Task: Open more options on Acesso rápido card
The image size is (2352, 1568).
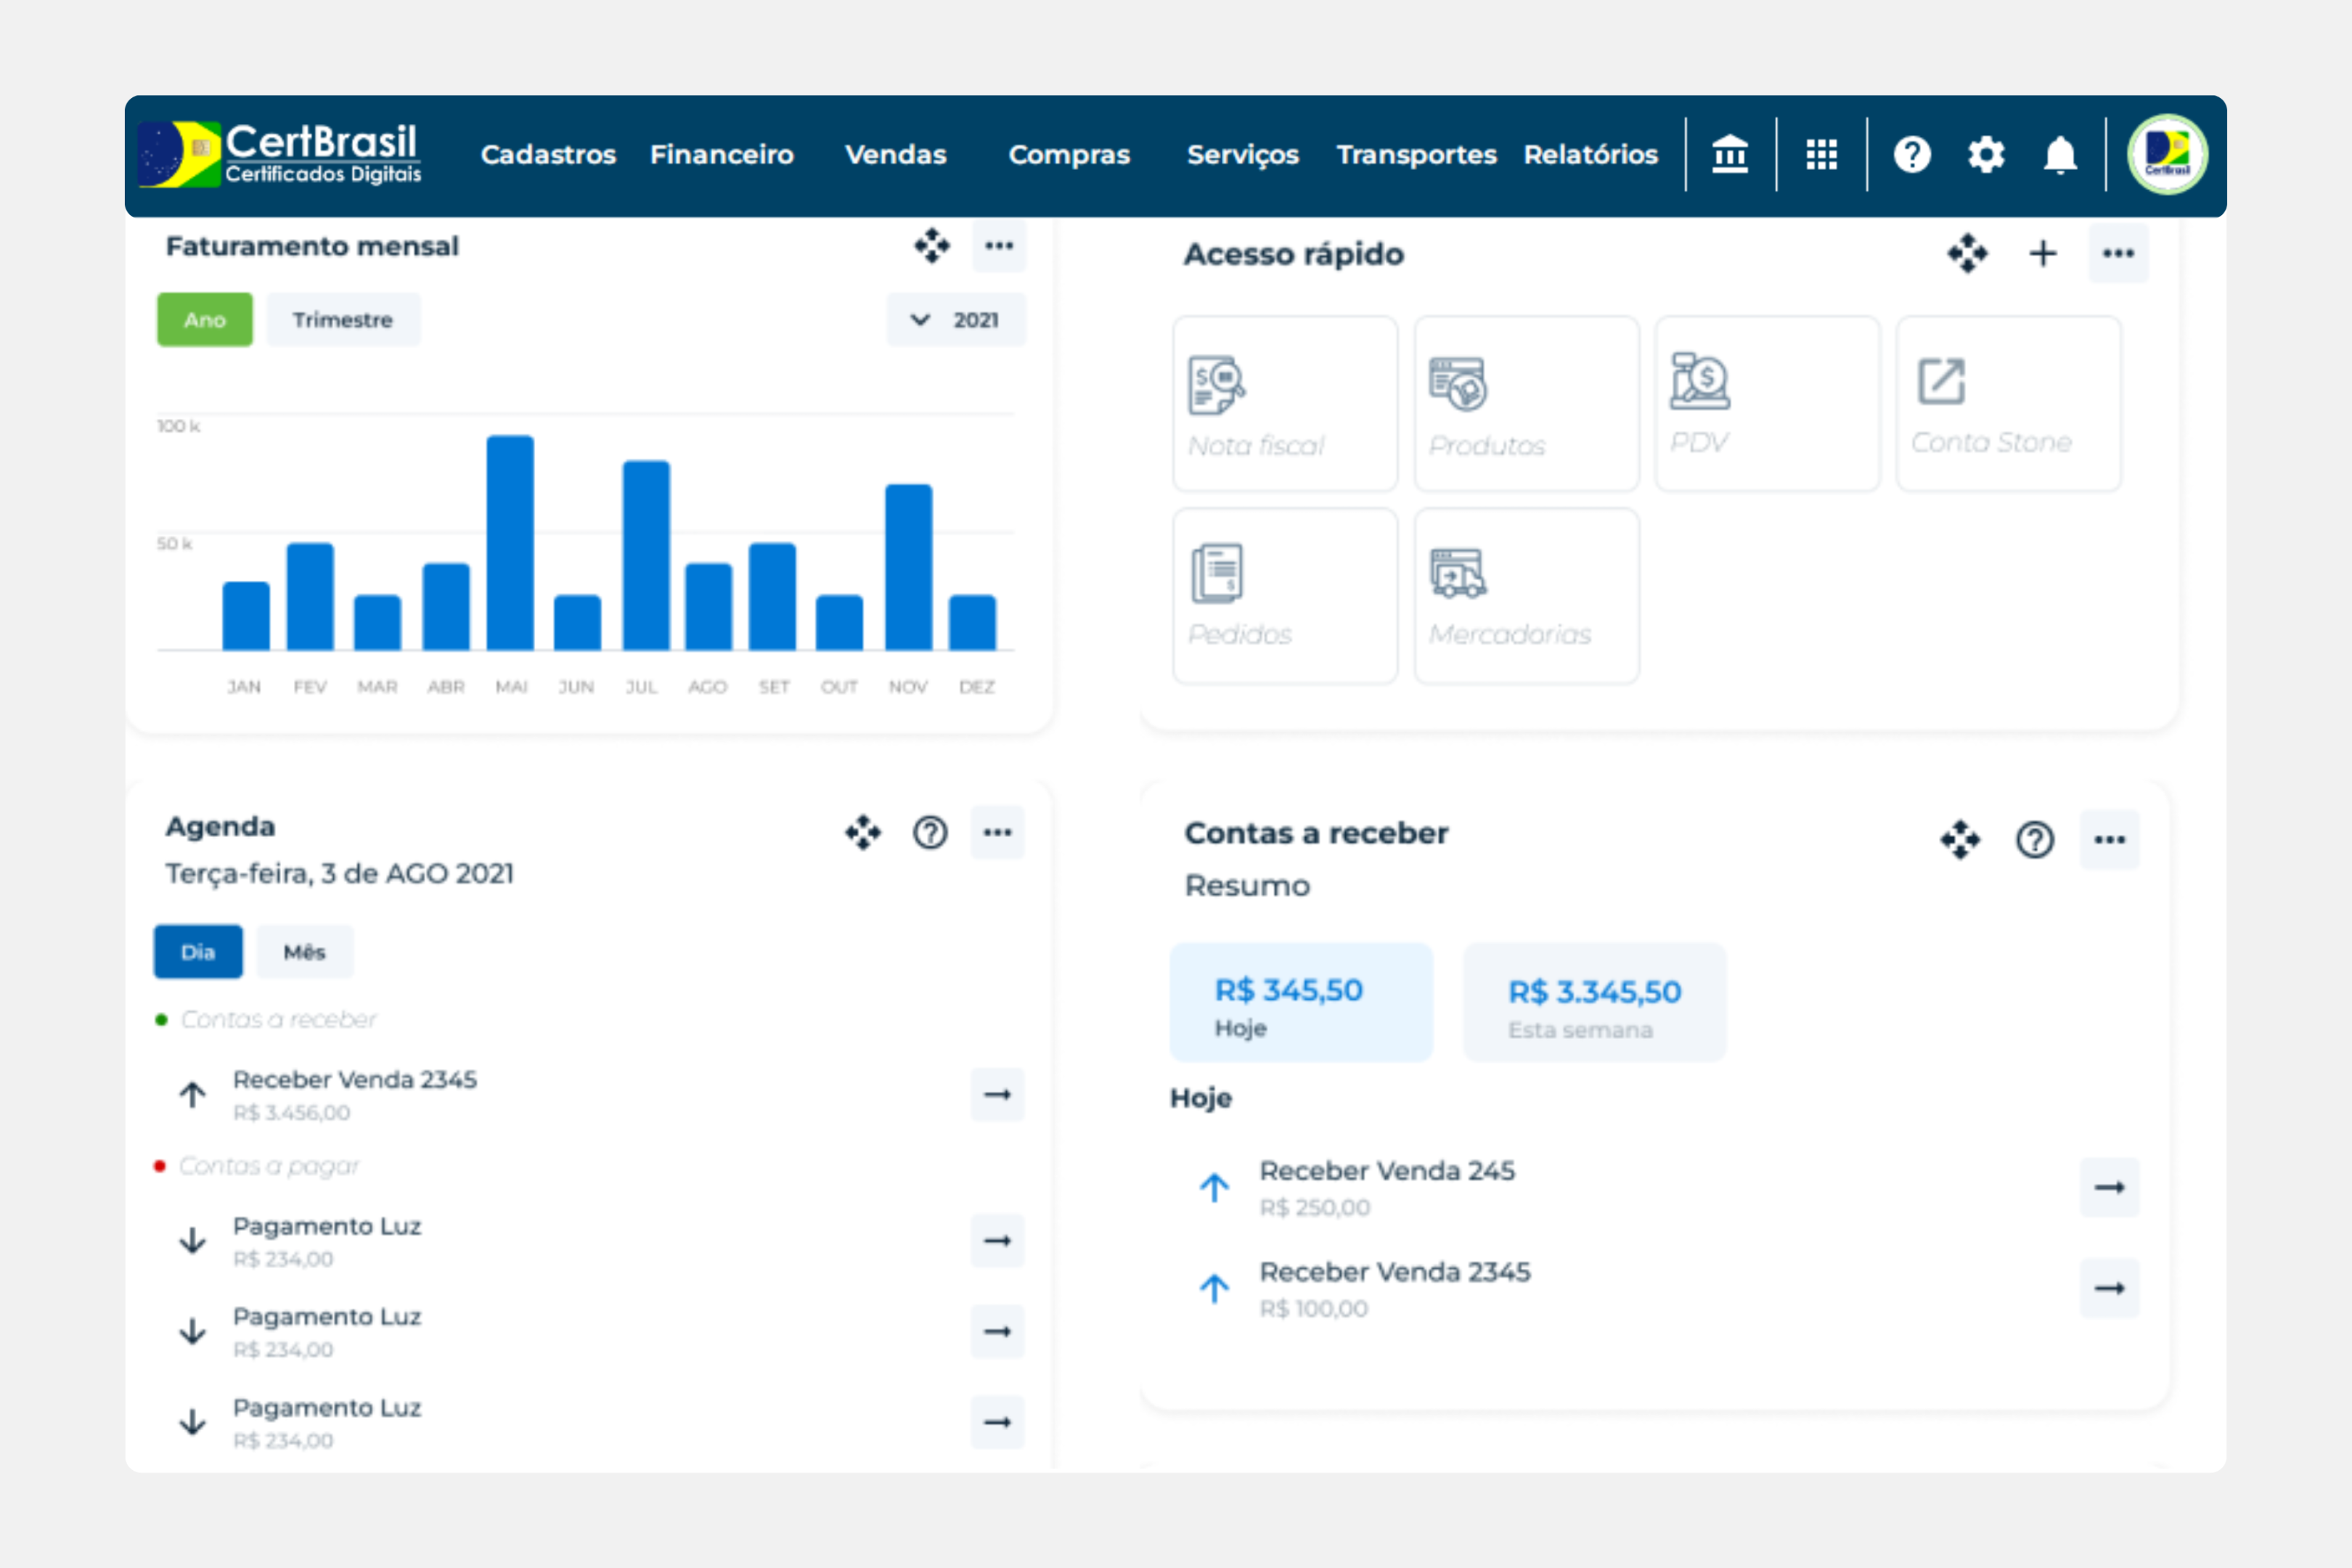Action: click(x=2118, y=253)
